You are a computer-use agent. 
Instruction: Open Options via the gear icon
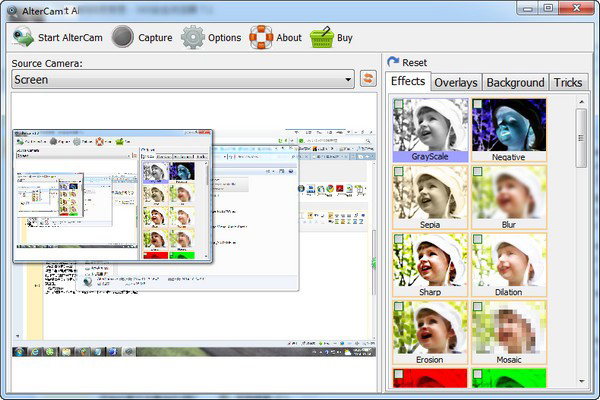pyautogui.click(x=193, y=37)
